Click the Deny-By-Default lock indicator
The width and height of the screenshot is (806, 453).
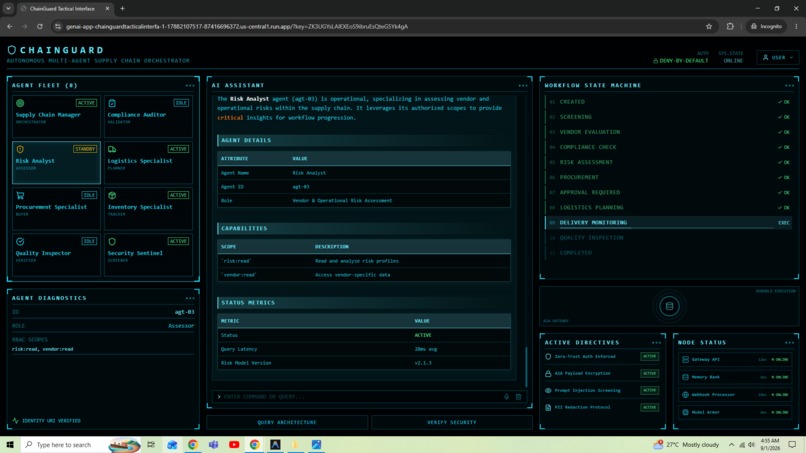click(680, 61)
